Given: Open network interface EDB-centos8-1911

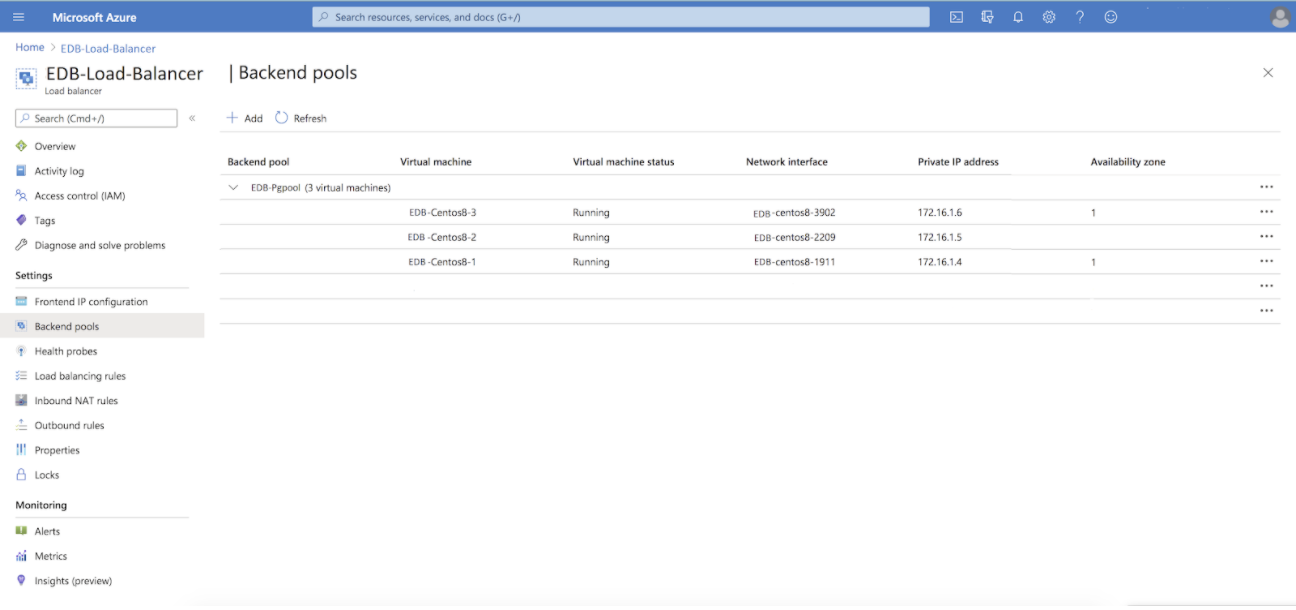Looking at the screenshot, I should point(794,262).
